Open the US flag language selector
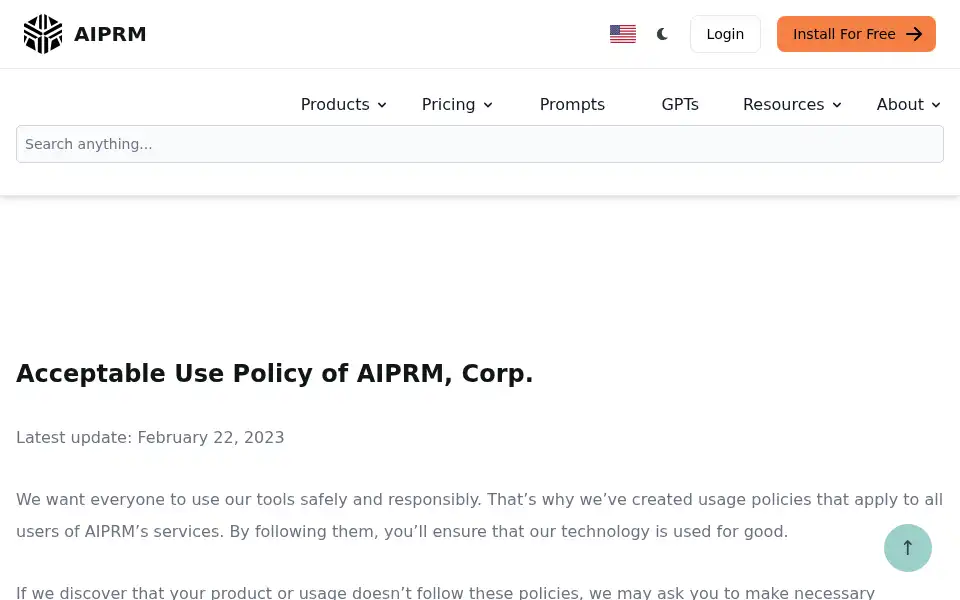Screen dimensions: 960x600 623,34
